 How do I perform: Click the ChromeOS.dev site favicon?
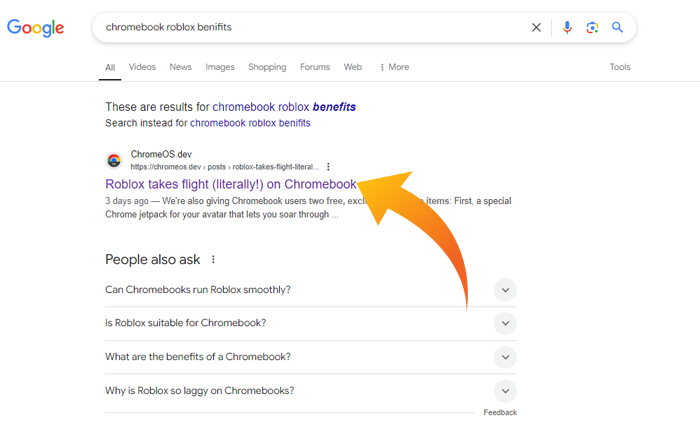pyautogui.click(x=114, y=160)
